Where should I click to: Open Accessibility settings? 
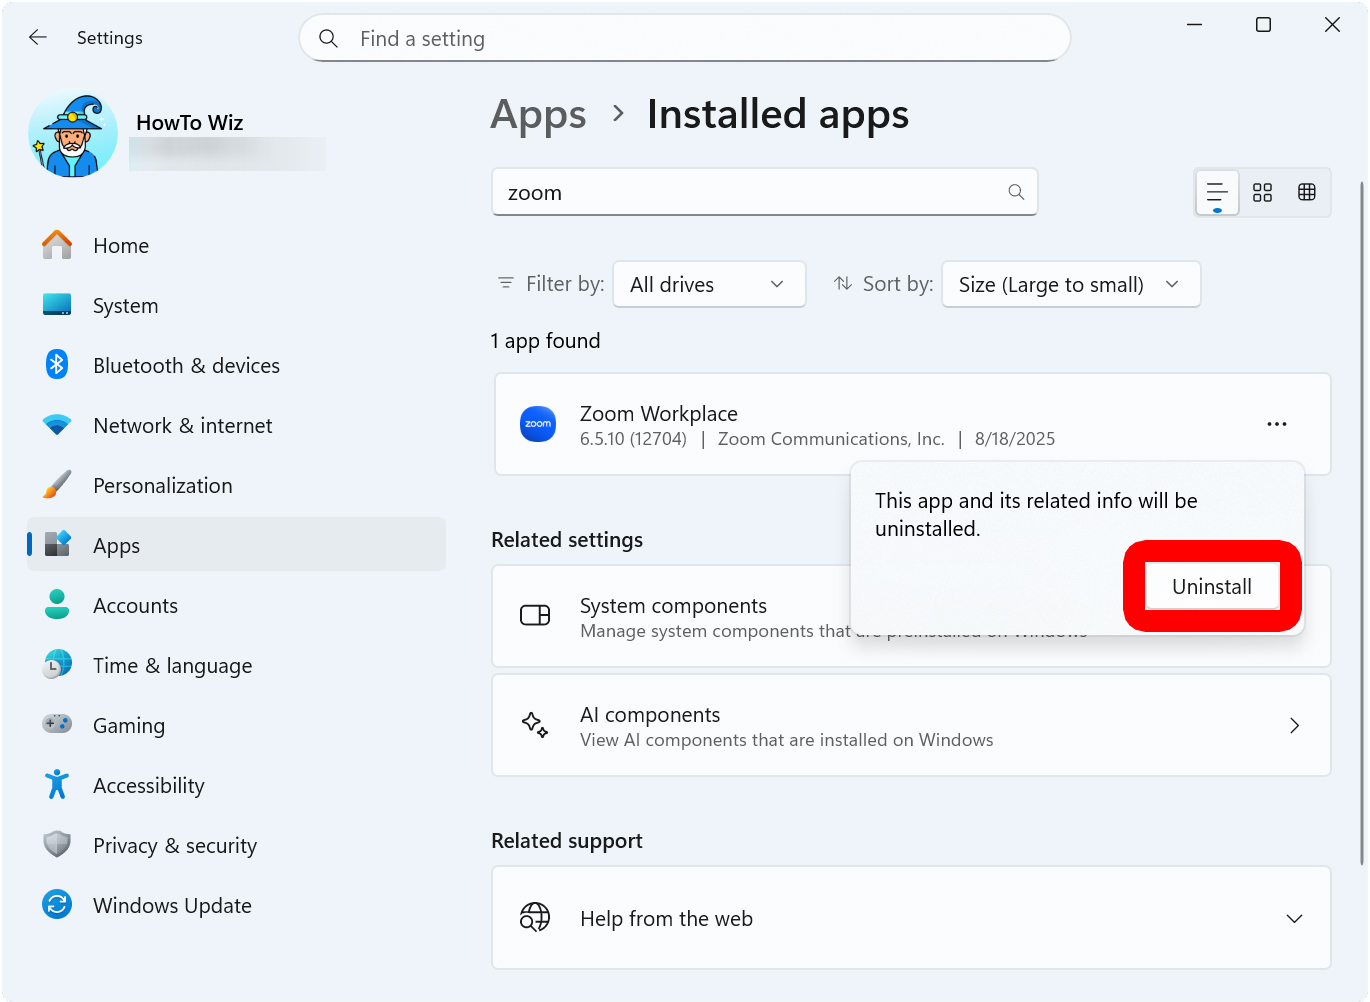pos(148,785)
